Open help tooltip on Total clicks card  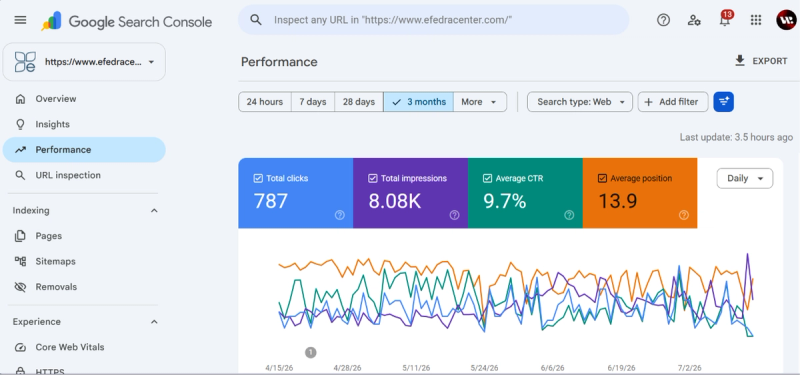click(340, 215)
